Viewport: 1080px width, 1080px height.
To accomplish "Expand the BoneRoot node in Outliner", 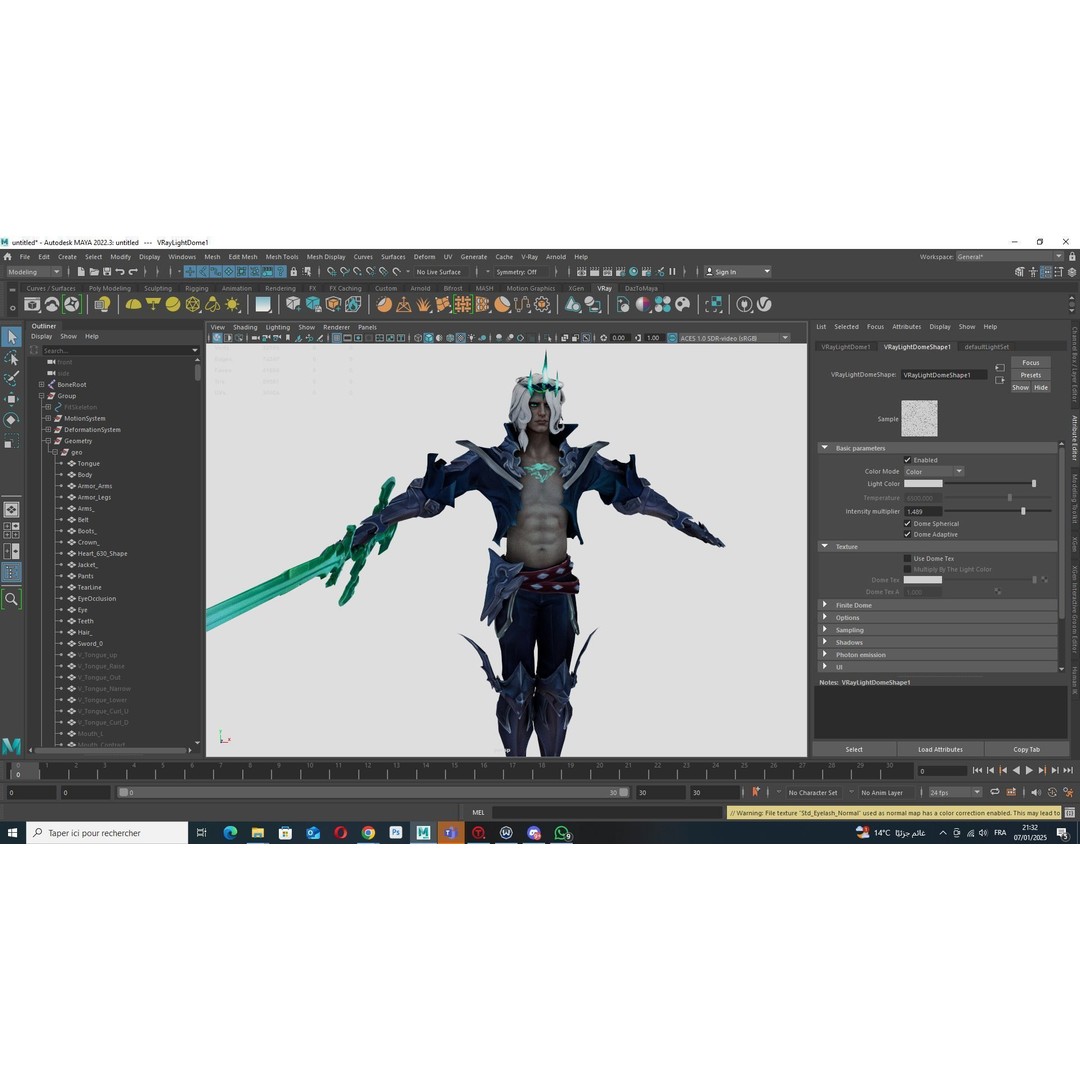I will coord(41,384).
